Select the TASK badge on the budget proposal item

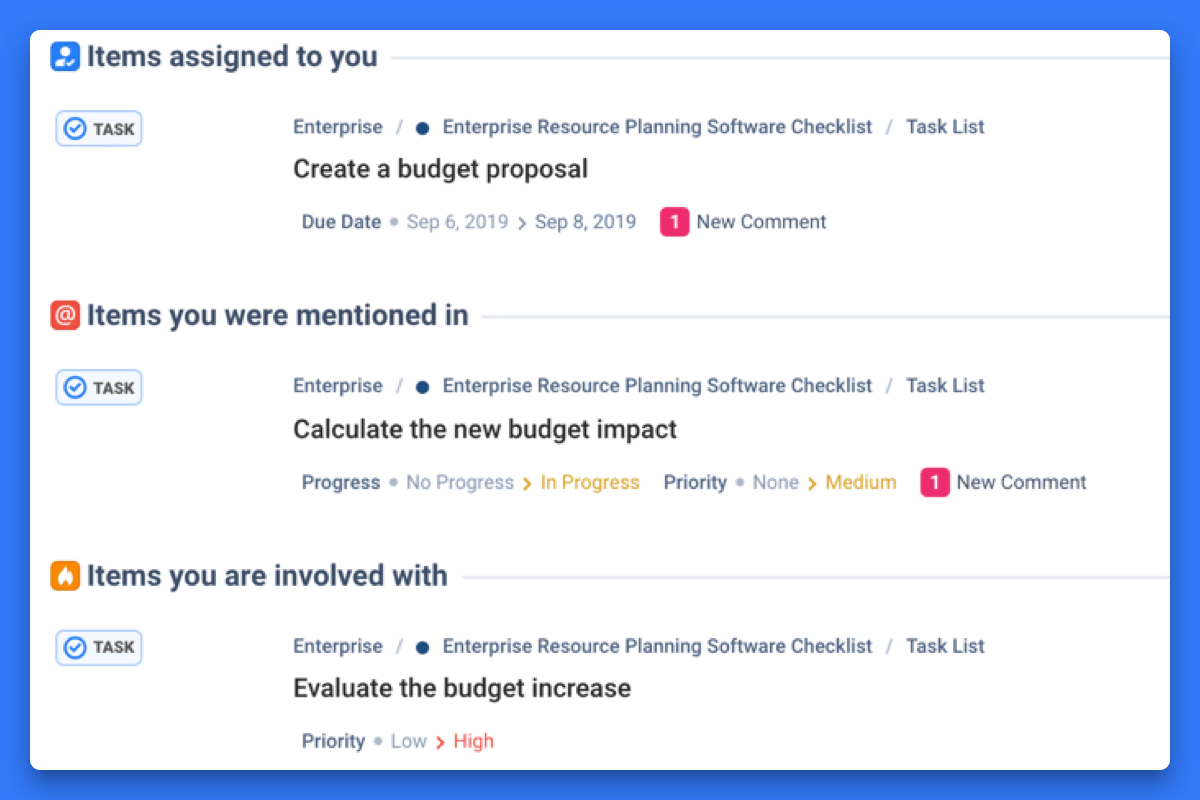tap(98, 128)
